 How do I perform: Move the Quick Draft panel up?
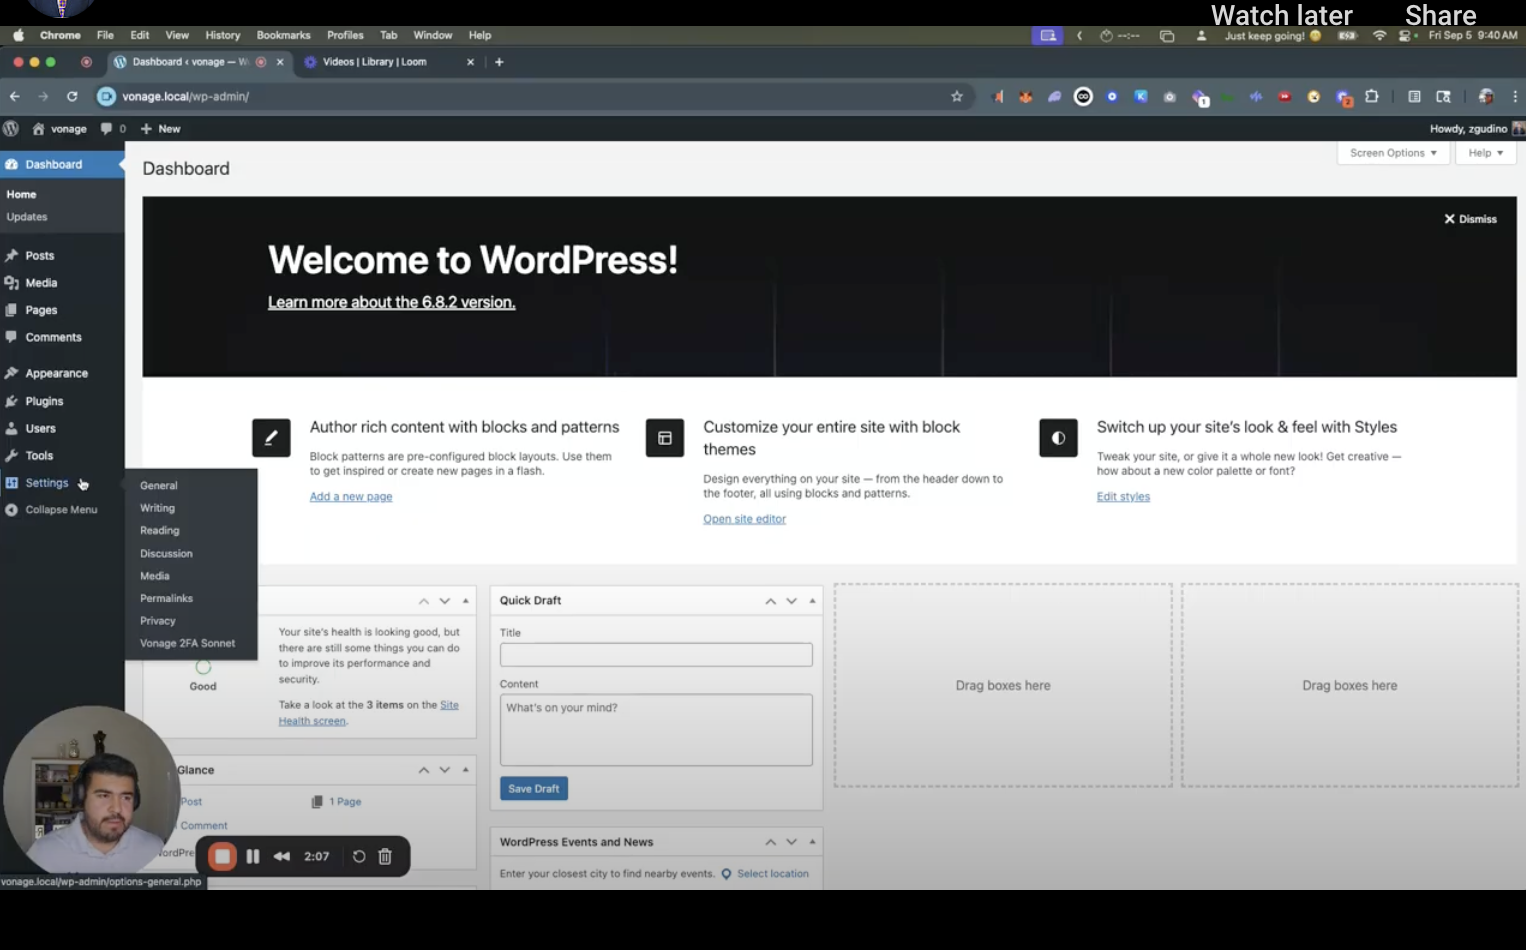click(x=771, y=601)
